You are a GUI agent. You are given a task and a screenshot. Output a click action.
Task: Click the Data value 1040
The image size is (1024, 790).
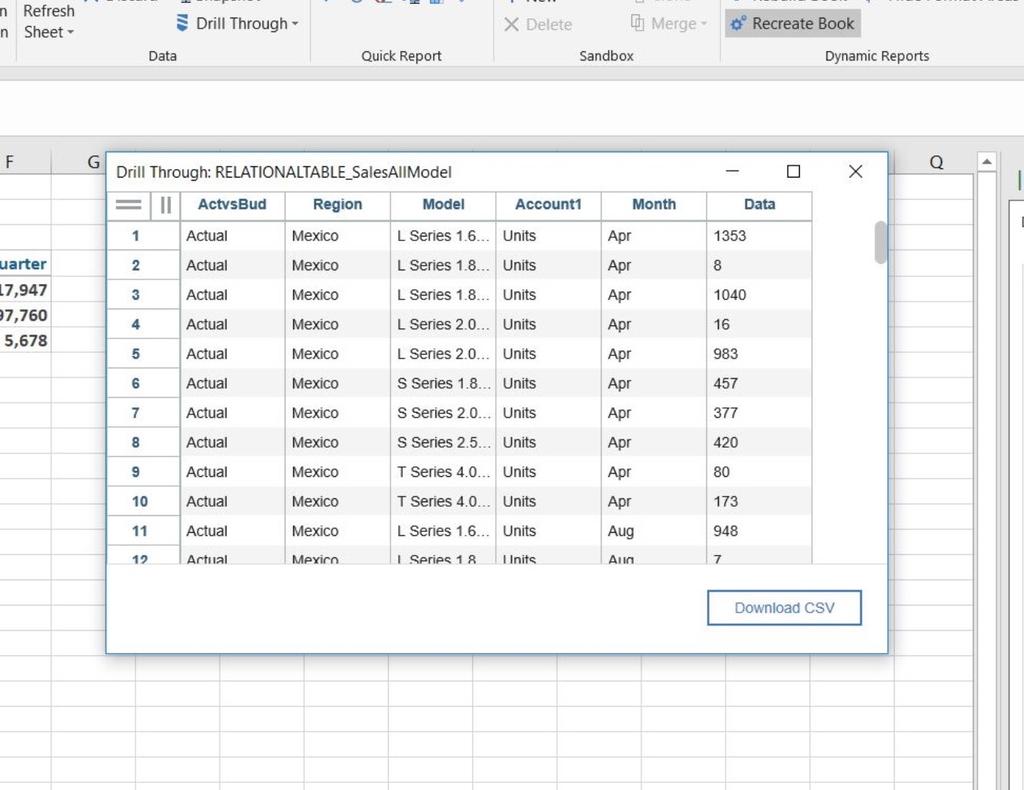(760, 295)
